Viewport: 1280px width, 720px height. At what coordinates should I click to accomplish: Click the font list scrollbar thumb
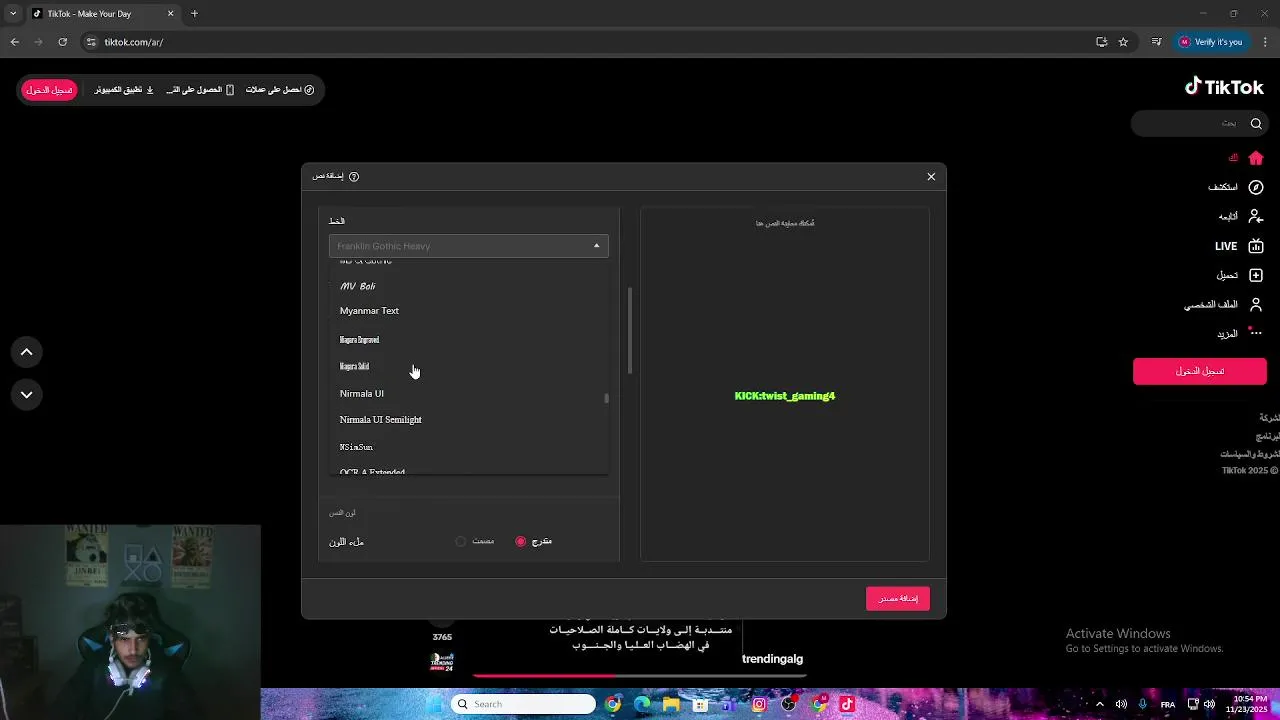click(x=606, y=398)
